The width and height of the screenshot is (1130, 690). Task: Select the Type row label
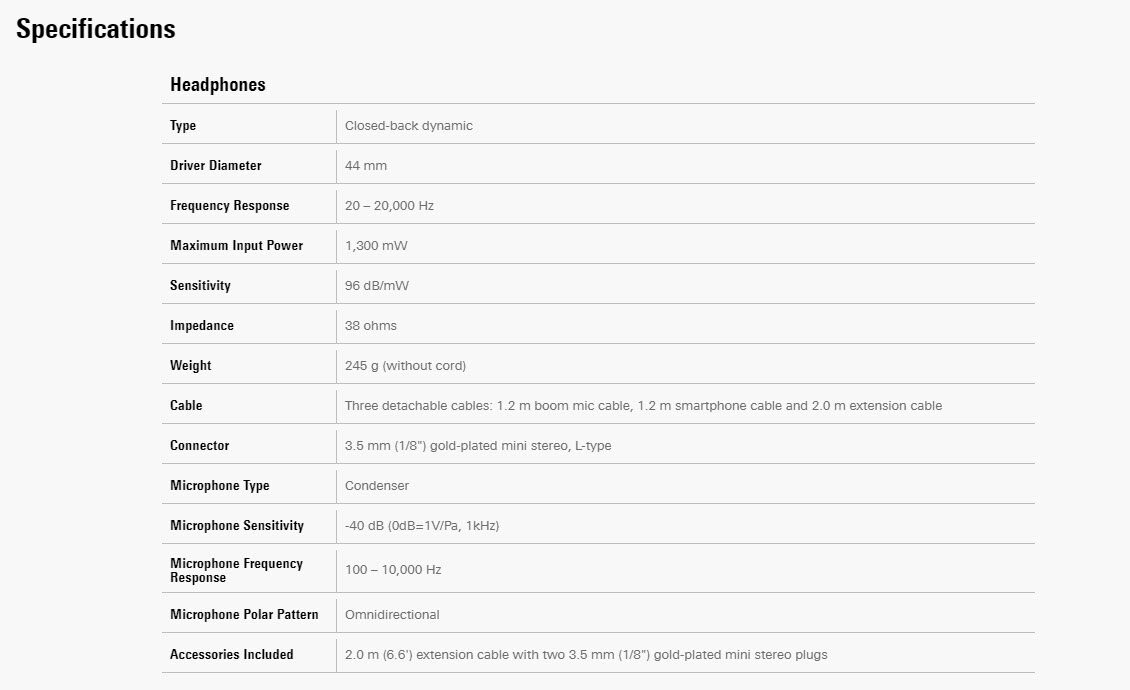click(183, 126)
